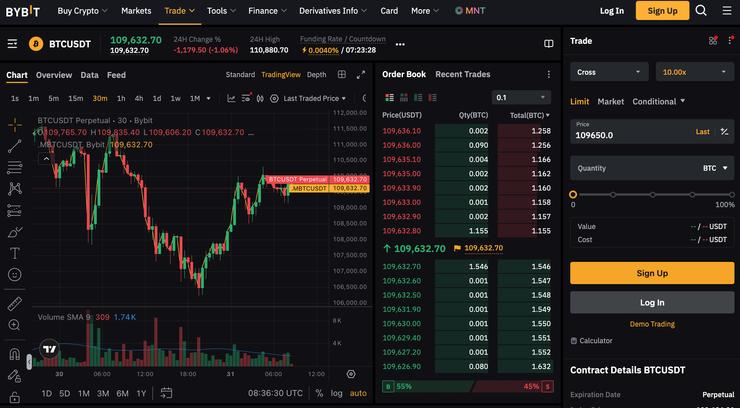Open the chart type candles icon

point(260,99)
